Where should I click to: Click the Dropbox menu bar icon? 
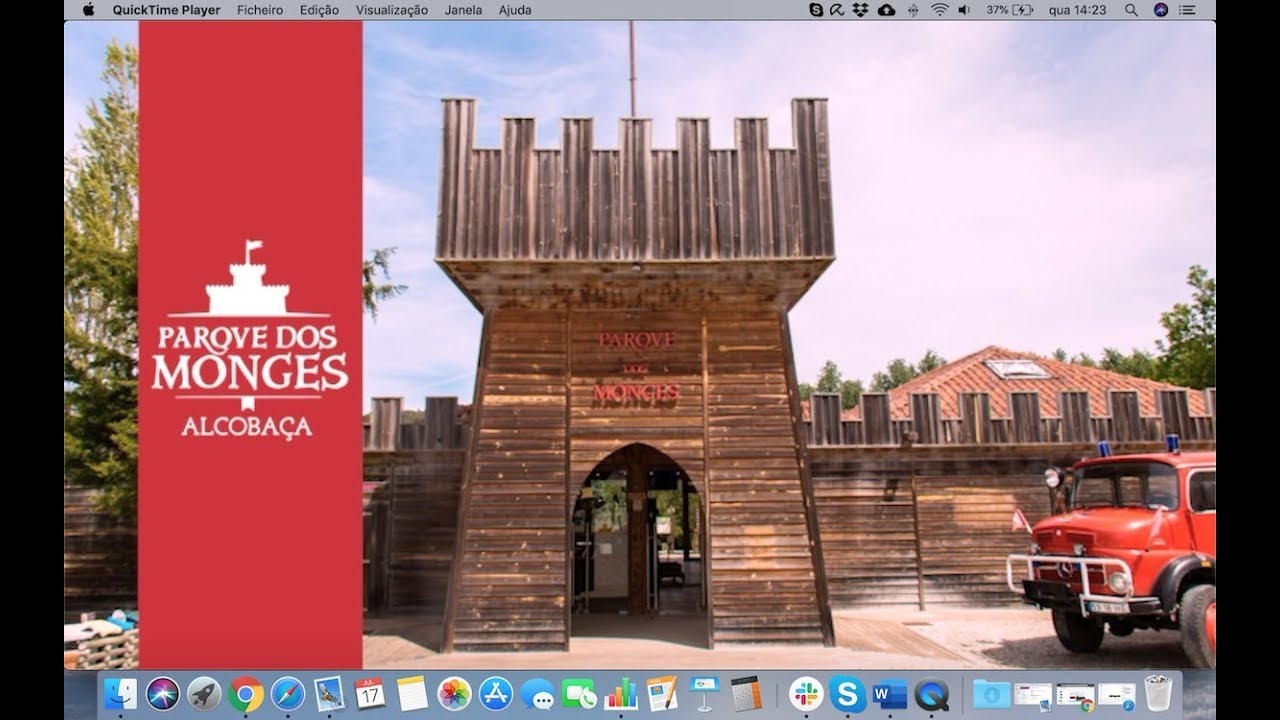click(861, 10)
